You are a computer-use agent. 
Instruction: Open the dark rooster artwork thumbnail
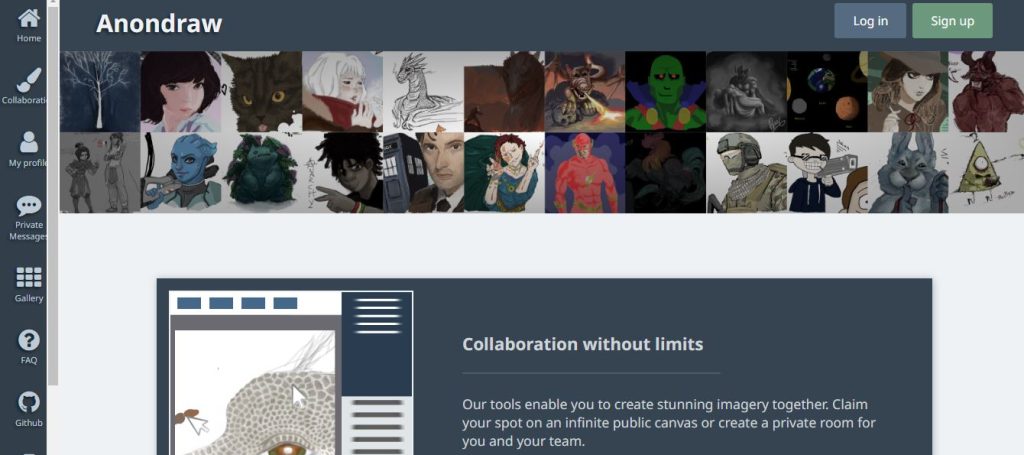(665, 172)
